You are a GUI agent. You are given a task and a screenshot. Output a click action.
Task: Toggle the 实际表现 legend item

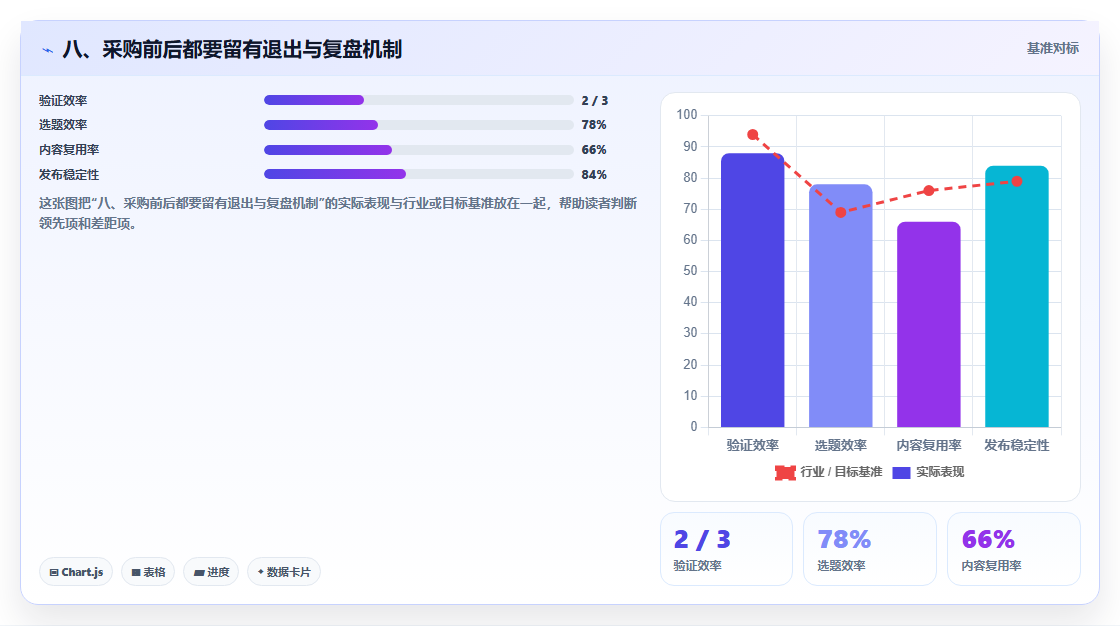pos(929,472)
